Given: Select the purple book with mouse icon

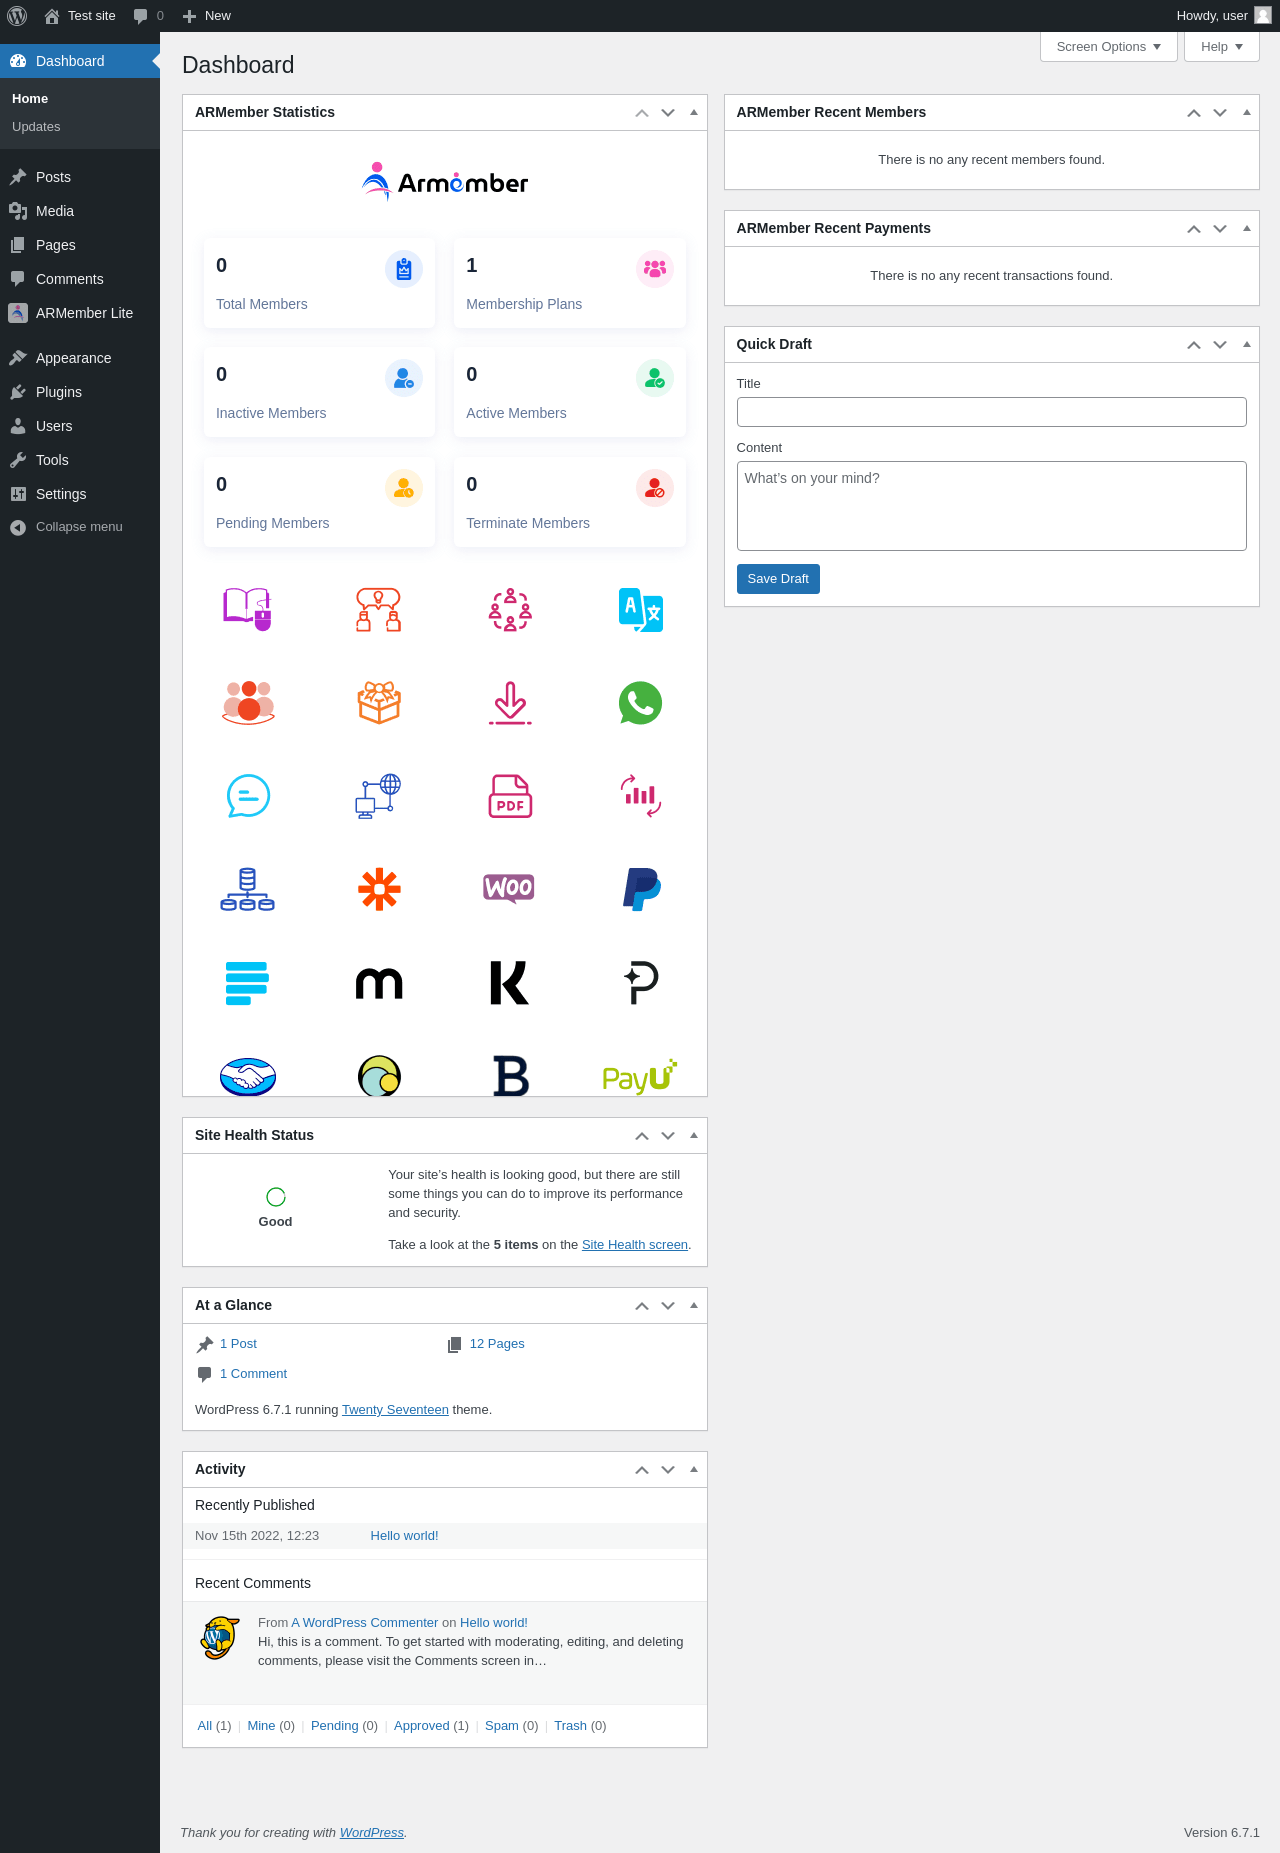Looking at the screenshot, I should (248, 609).
